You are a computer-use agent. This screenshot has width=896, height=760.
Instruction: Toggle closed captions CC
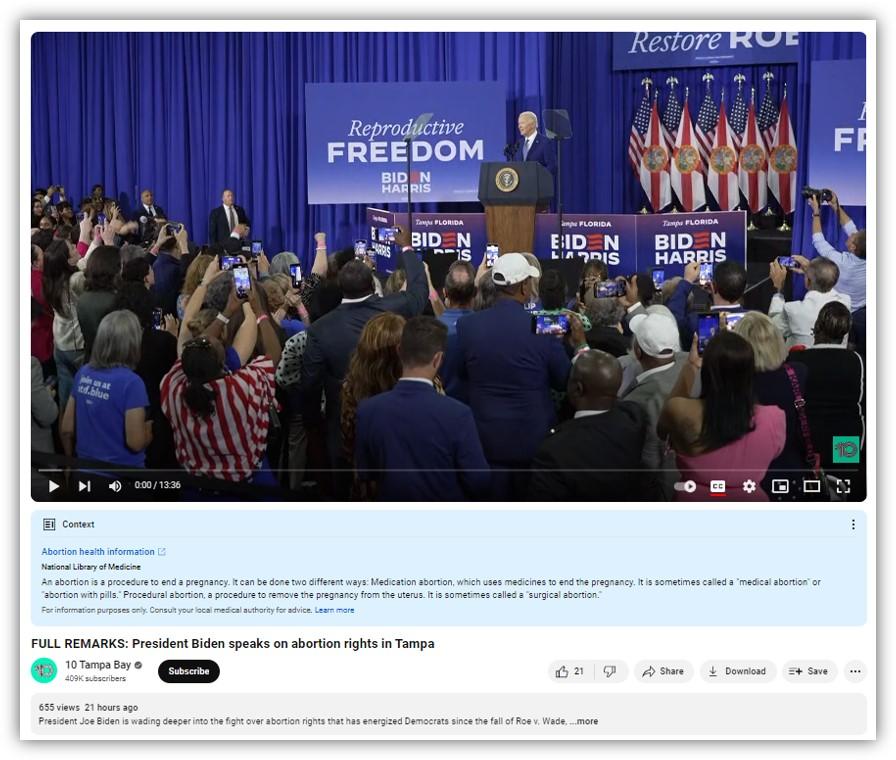click(x=718, y=486)
